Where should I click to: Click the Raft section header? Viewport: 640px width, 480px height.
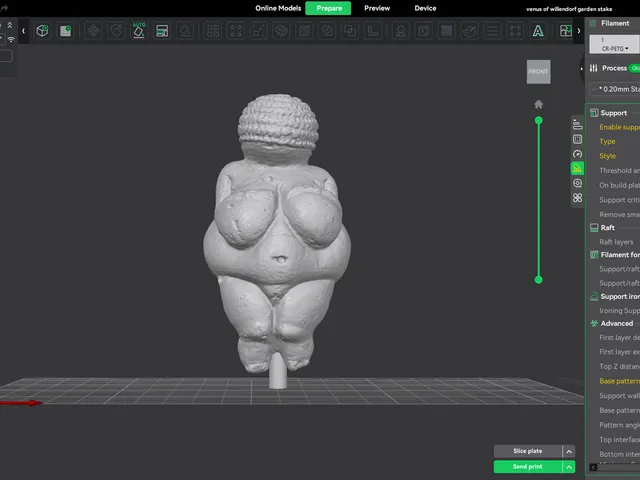pyautogui.click(x=607, y=228)
